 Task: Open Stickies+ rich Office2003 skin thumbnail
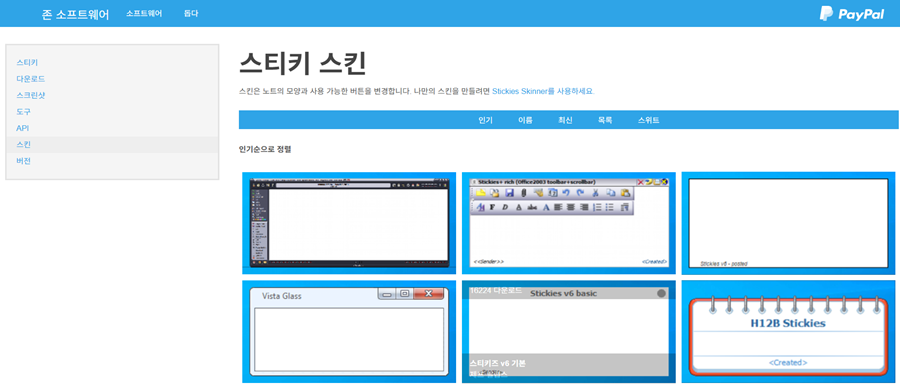pyautogui.click(x=569, y=223)
